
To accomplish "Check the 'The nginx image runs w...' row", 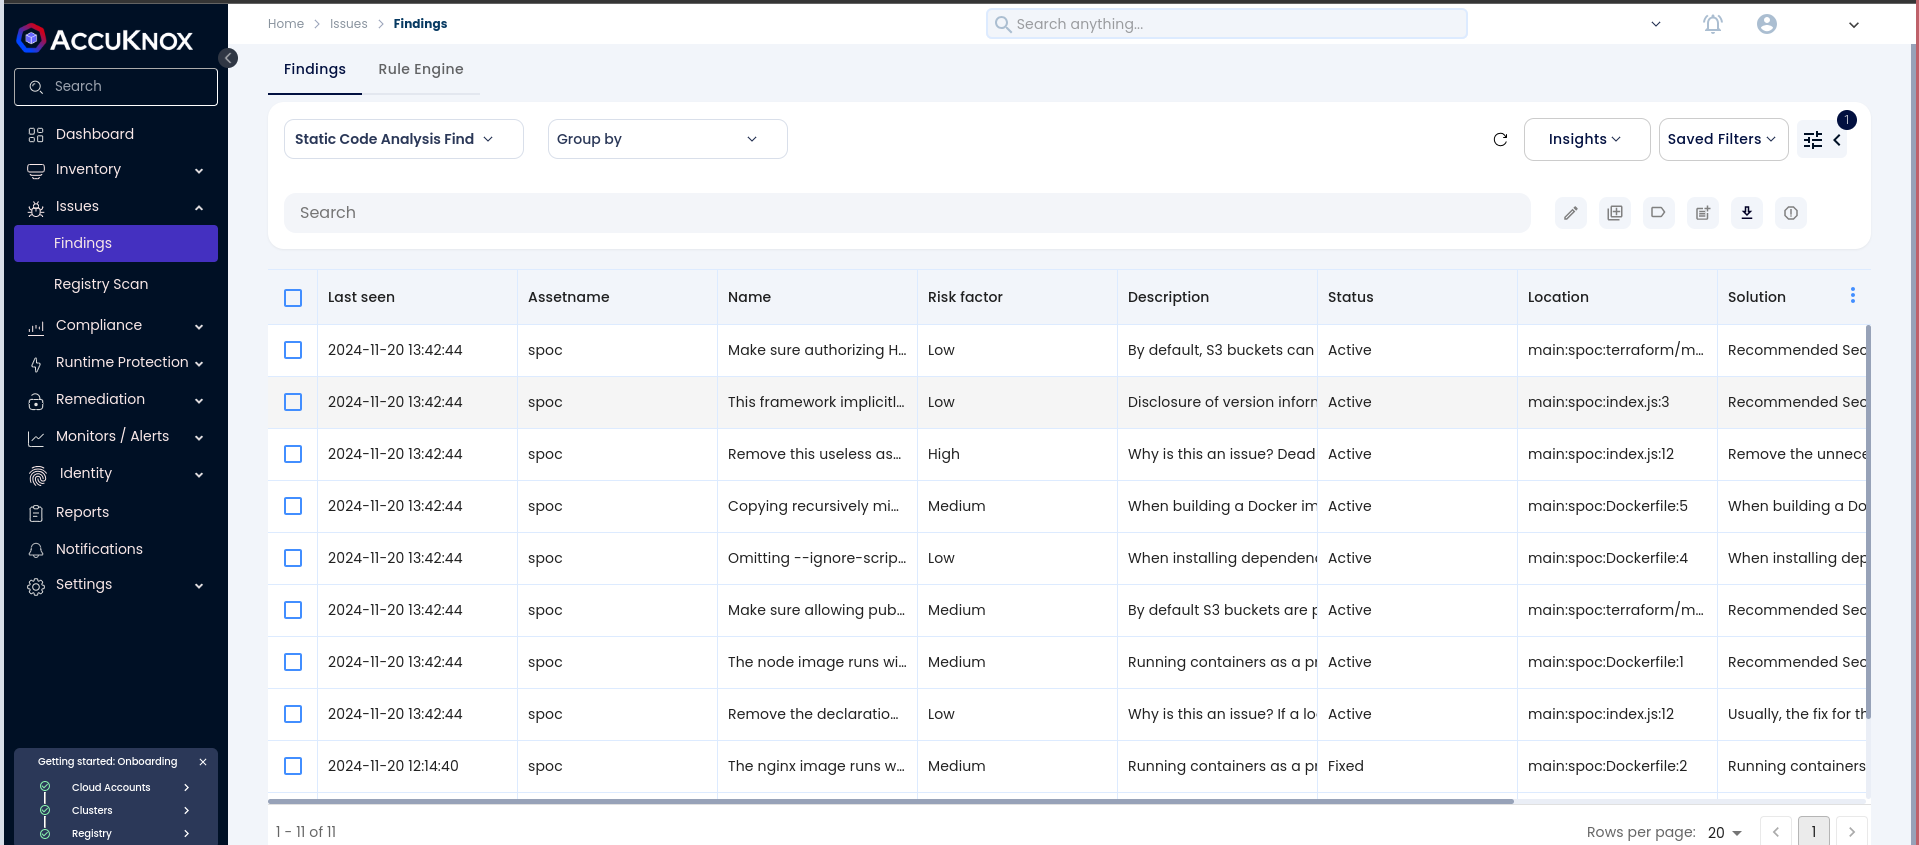I will 293,766.
